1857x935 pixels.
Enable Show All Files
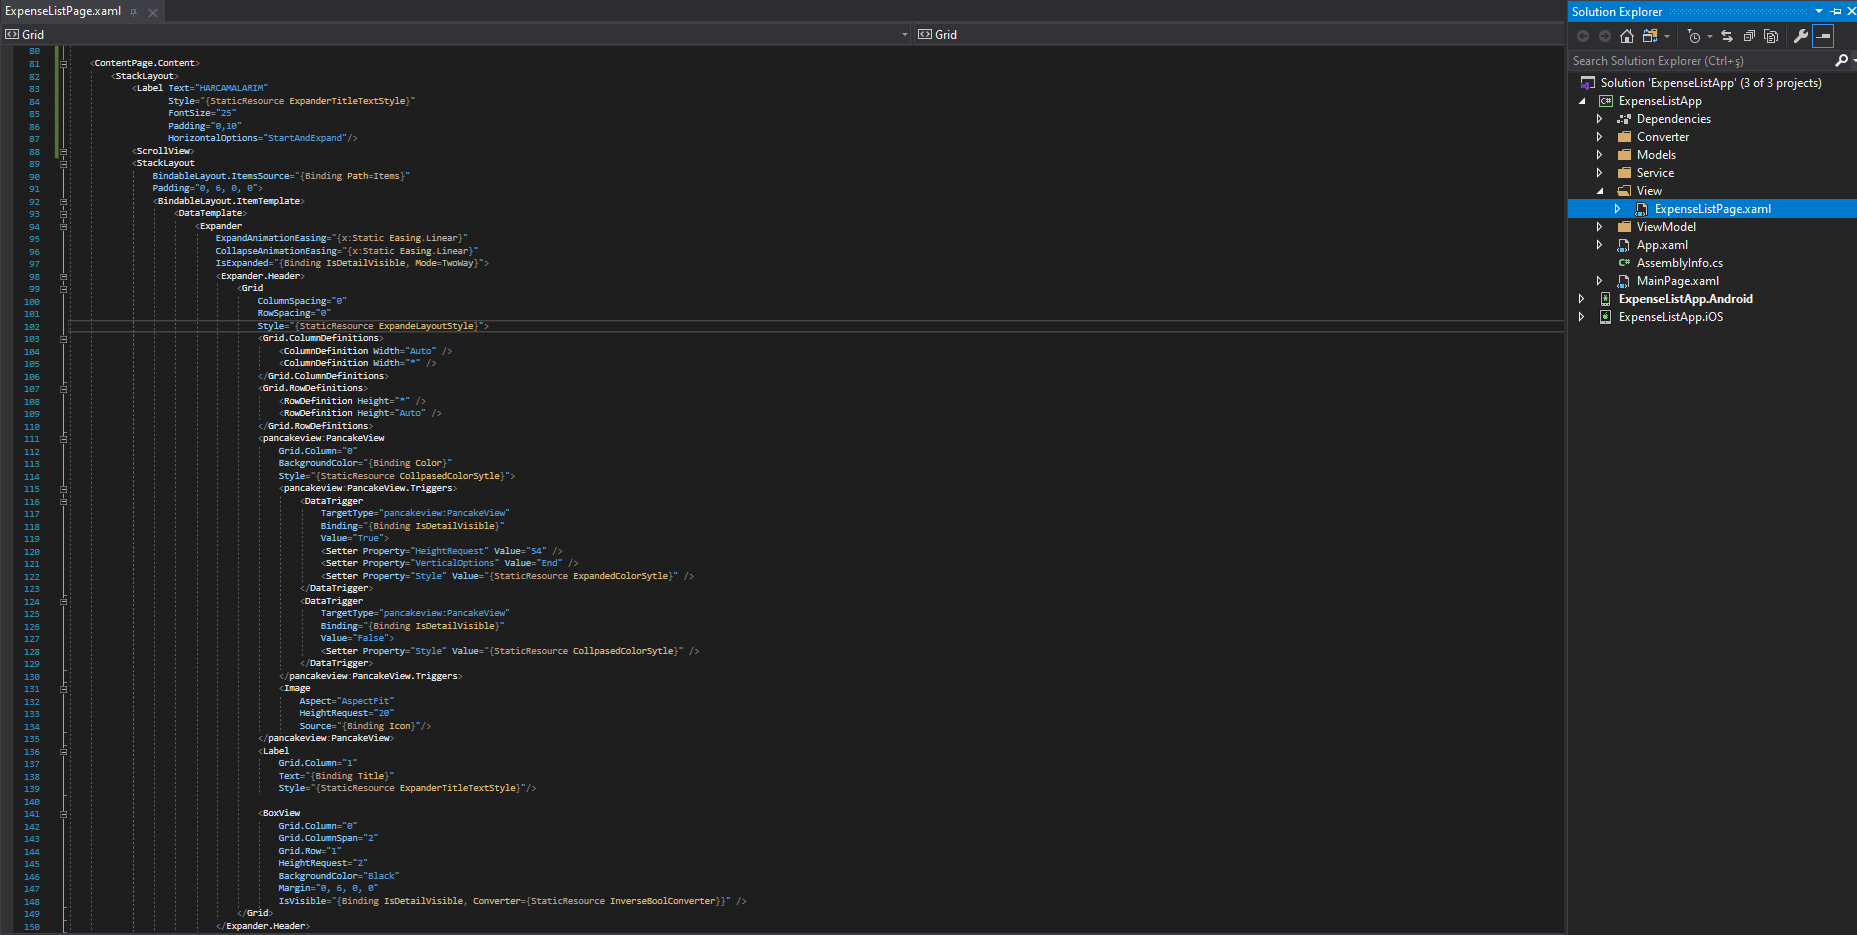coord(1771,36)
